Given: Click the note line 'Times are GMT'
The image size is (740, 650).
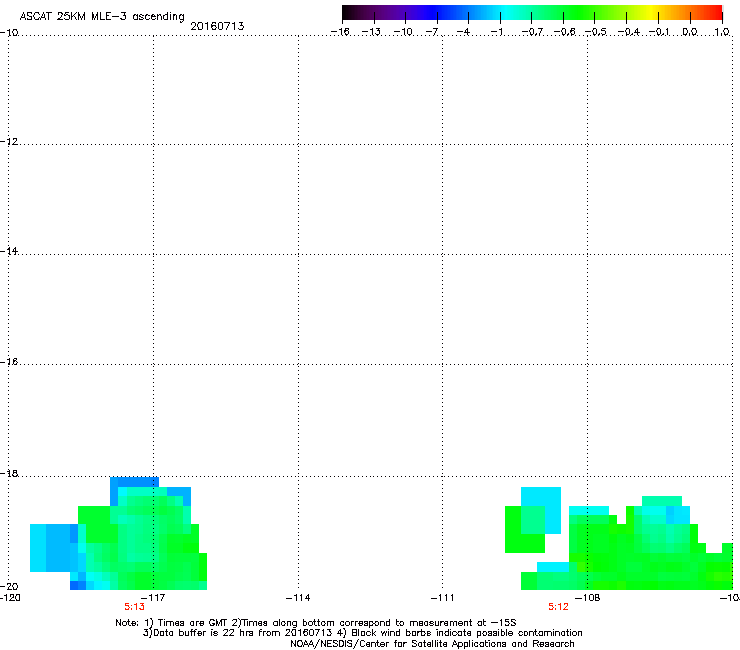Looking at the screenshot, I should point(315,623).
